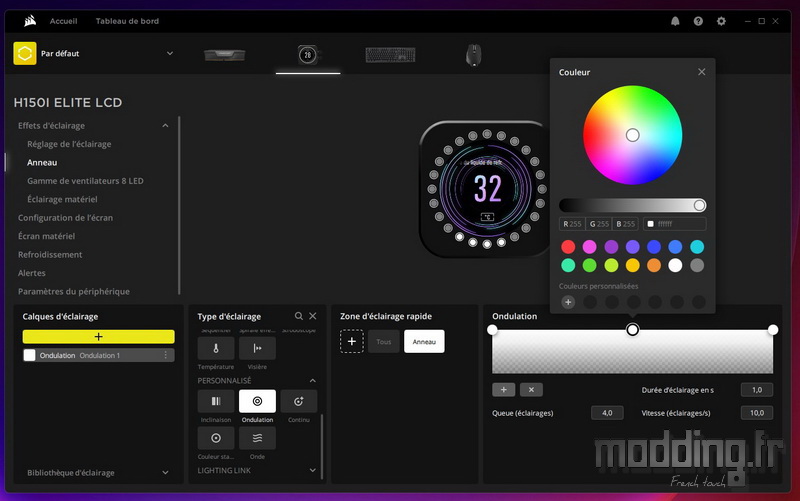Screen dimensions: 800x501
Task: Pick the cyan preset color swatch
Action: point(697,247)
